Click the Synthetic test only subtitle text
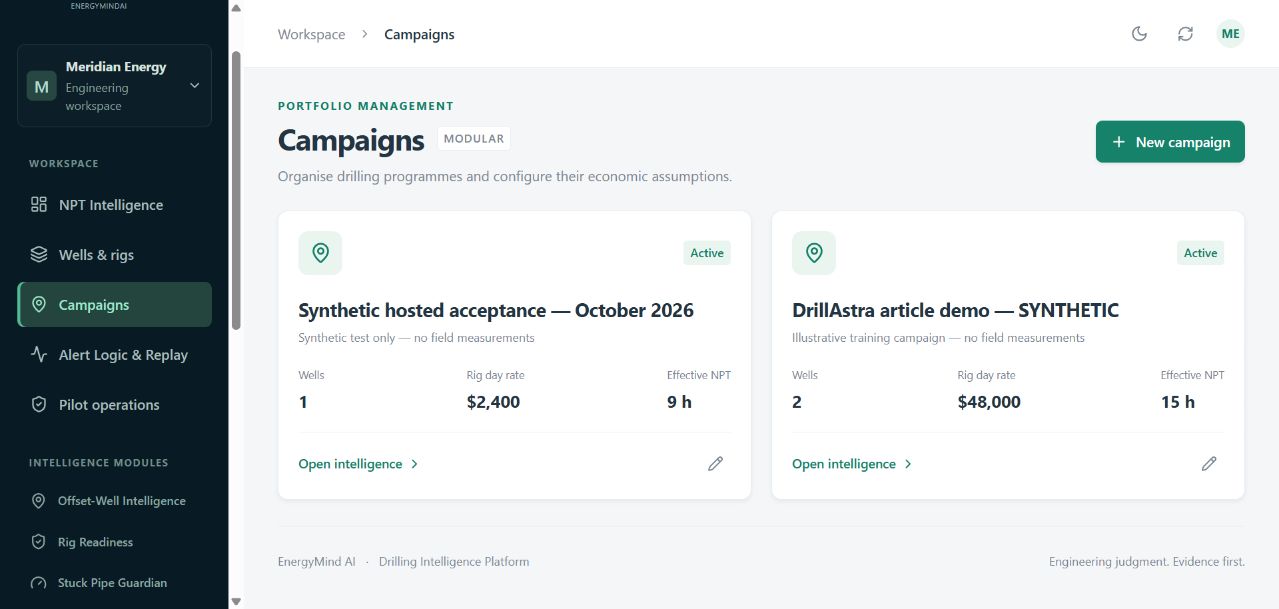Viewport: 1279px width, 609px height. (416, 338)
